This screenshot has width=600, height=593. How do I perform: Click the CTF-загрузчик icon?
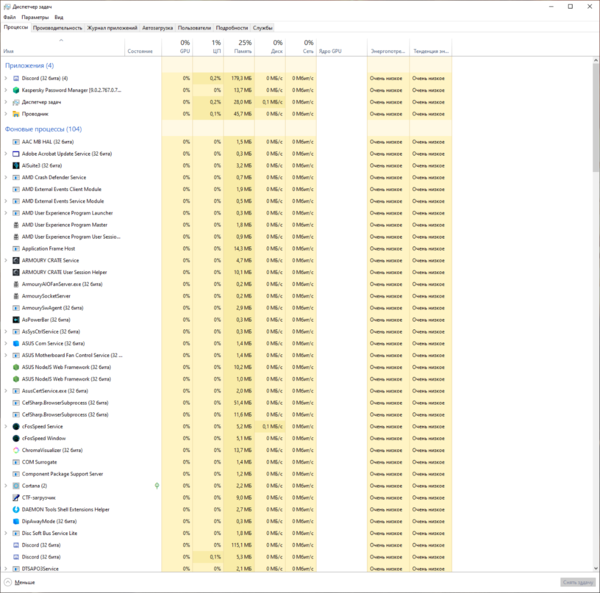16,498
